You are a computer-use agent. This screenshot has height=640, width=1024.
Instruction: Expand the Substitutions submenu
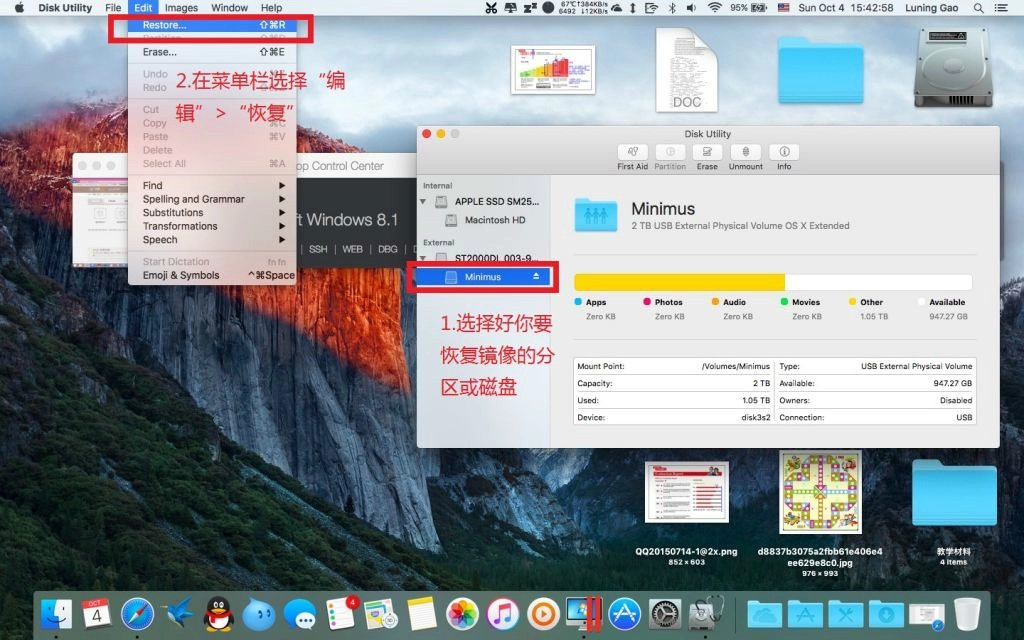point(212,212)
